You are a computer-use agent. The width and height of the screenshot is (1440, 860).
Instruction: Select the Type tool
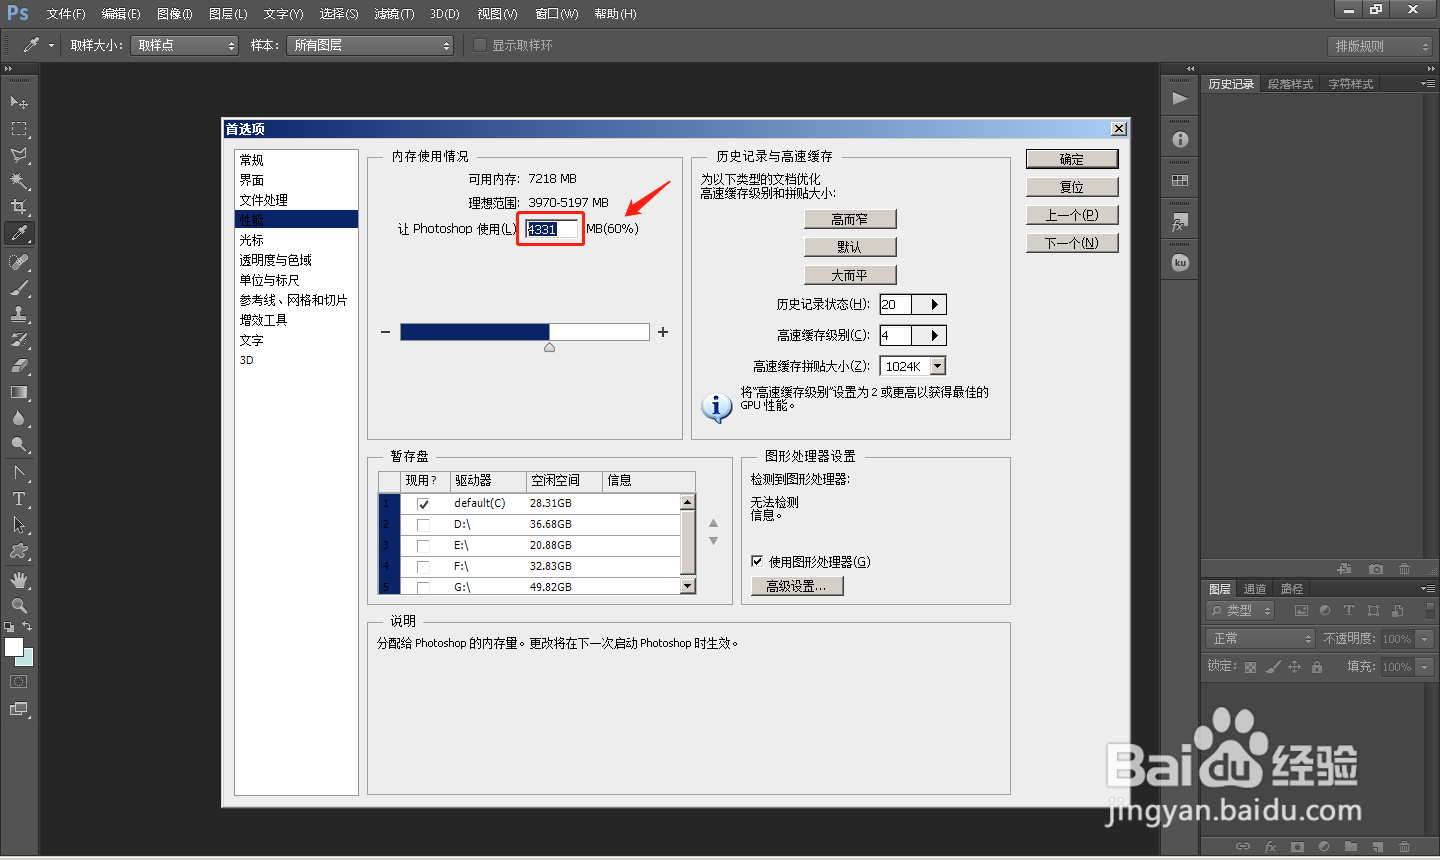pyautogui.click(x=19, y=499)
